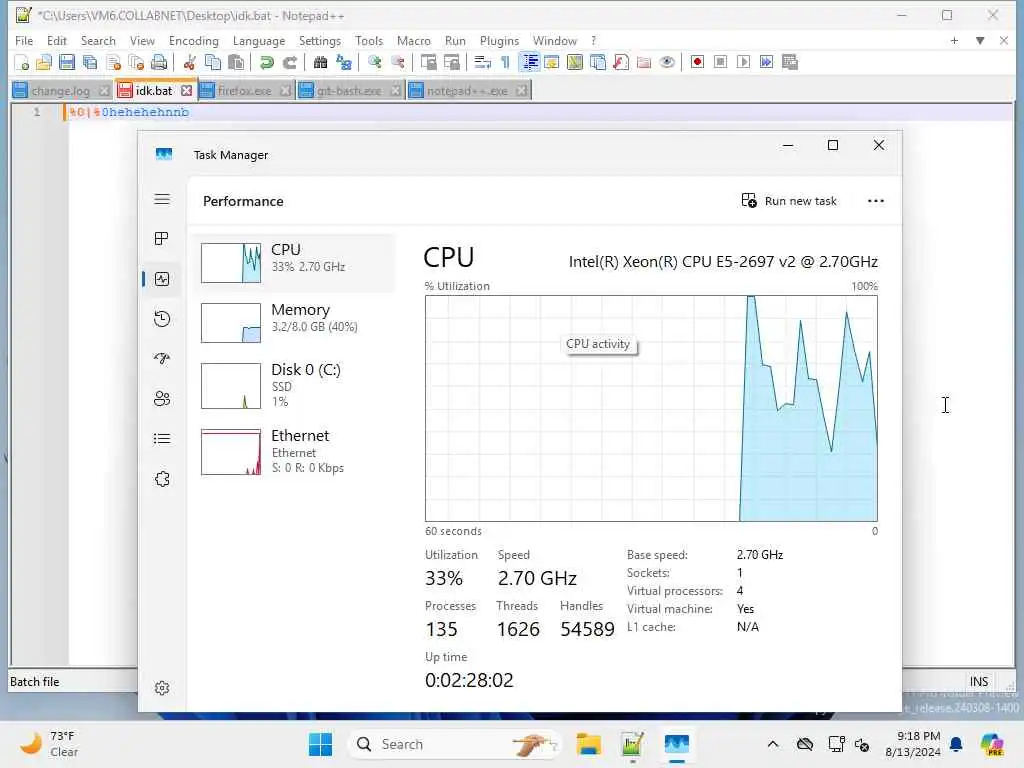The width and height of the screenshot is (1024, 768).
Task: Undo the last edit with green arrow
Action: pos(266,62)
